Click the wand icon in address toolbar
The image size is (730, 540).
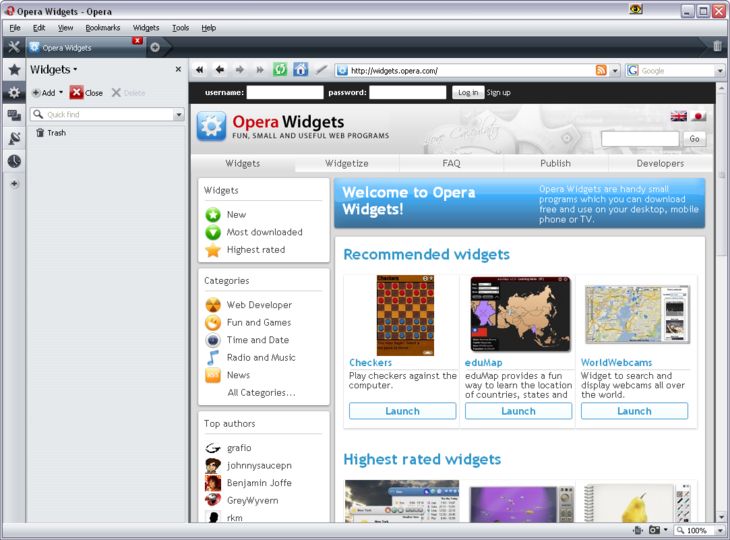pos(321,70)
